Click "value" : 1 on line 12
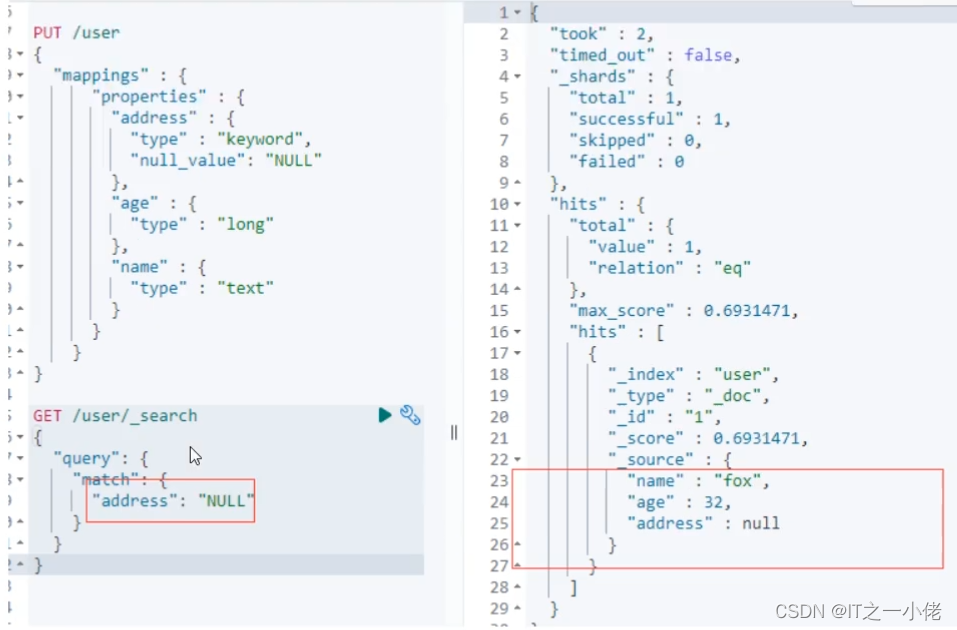 (x=645, y=247)
